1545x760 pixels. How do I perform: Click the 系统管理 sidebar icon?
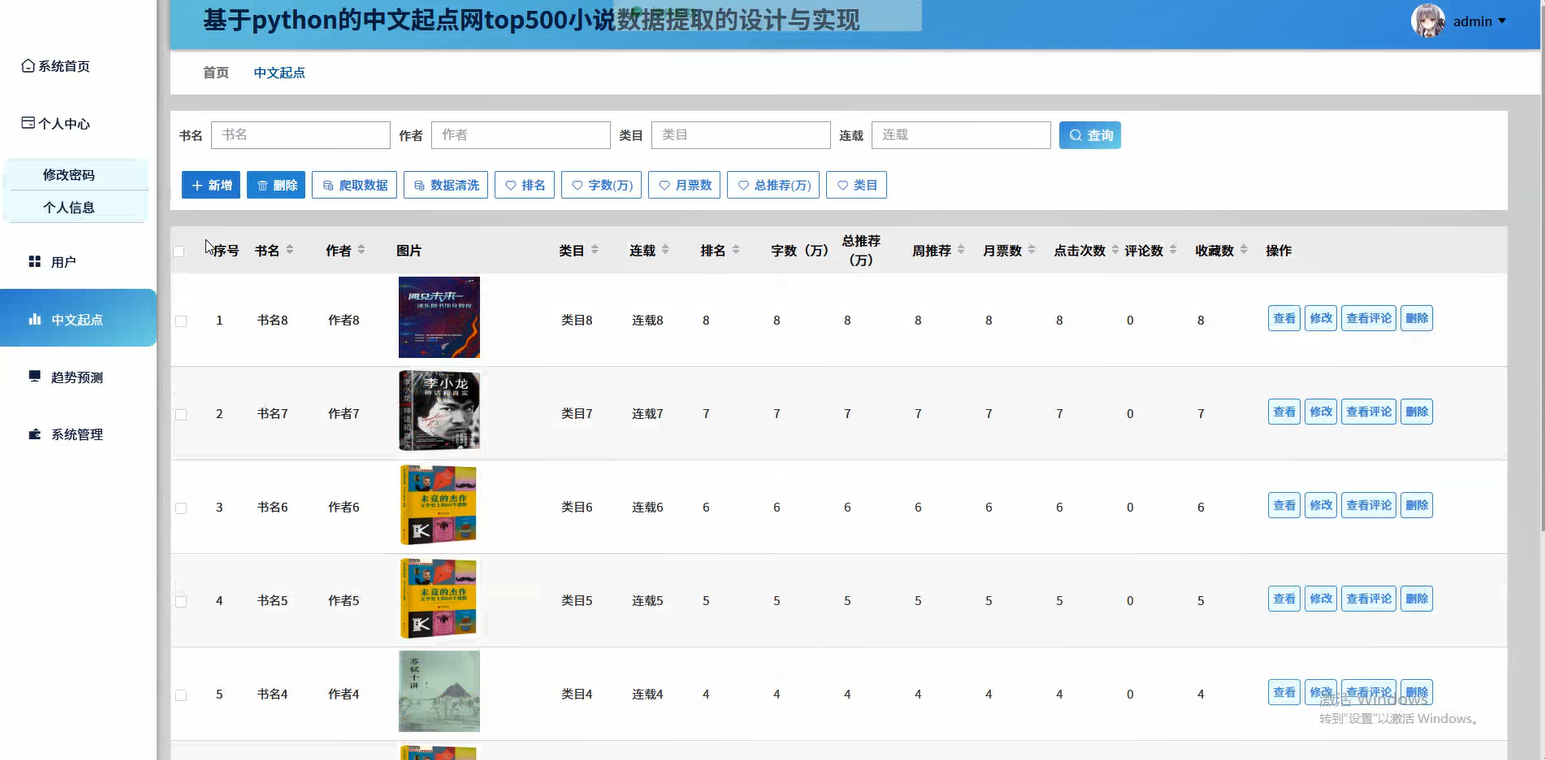32,434
